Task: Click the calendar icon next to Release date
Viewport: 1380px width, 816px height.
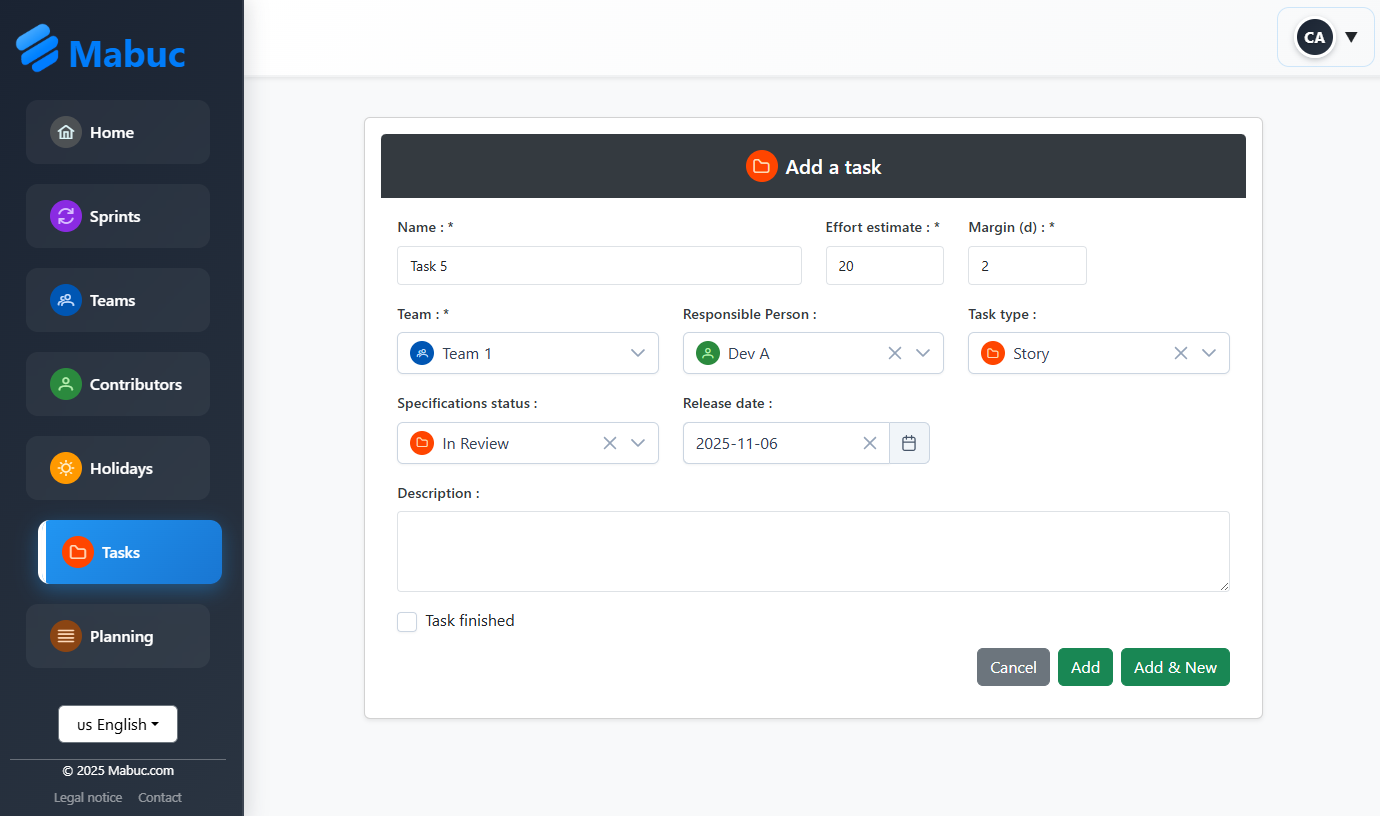Action: pos(909,442)
